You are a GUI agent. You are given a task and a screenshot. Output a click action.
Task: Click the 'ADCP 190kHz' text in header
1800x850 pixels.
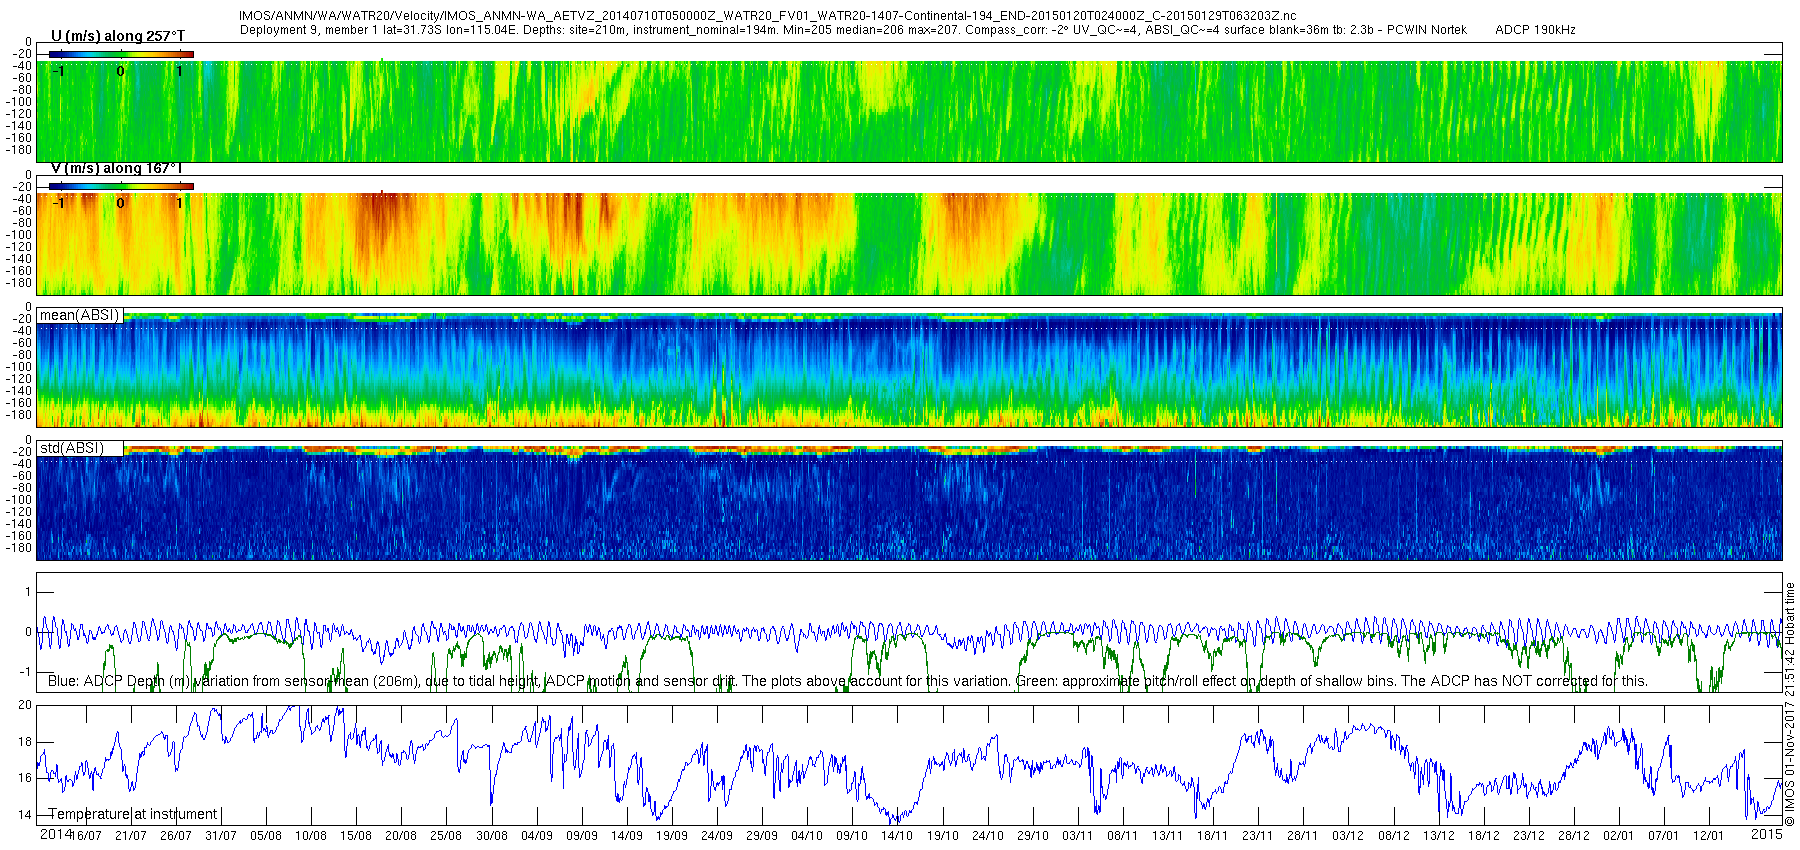pyautogui.click(x=1535, y=30)
